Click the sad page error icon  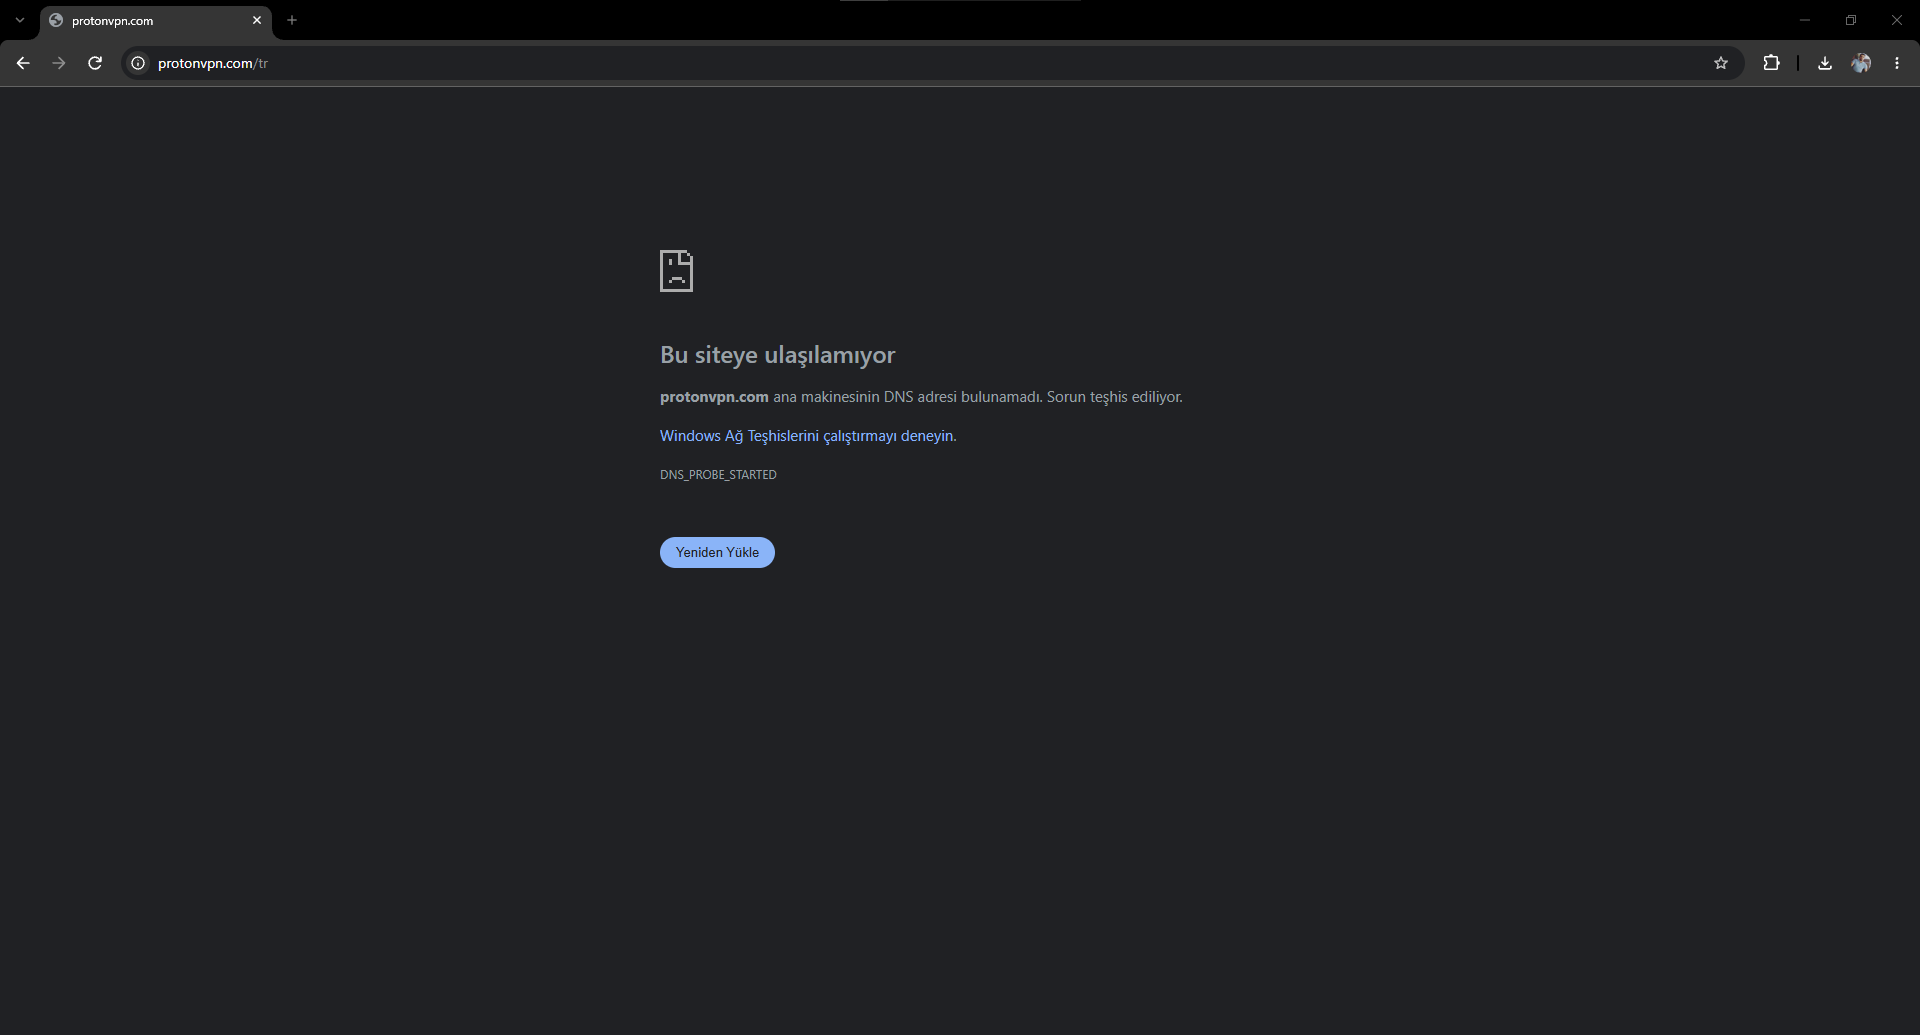(676, 271)
